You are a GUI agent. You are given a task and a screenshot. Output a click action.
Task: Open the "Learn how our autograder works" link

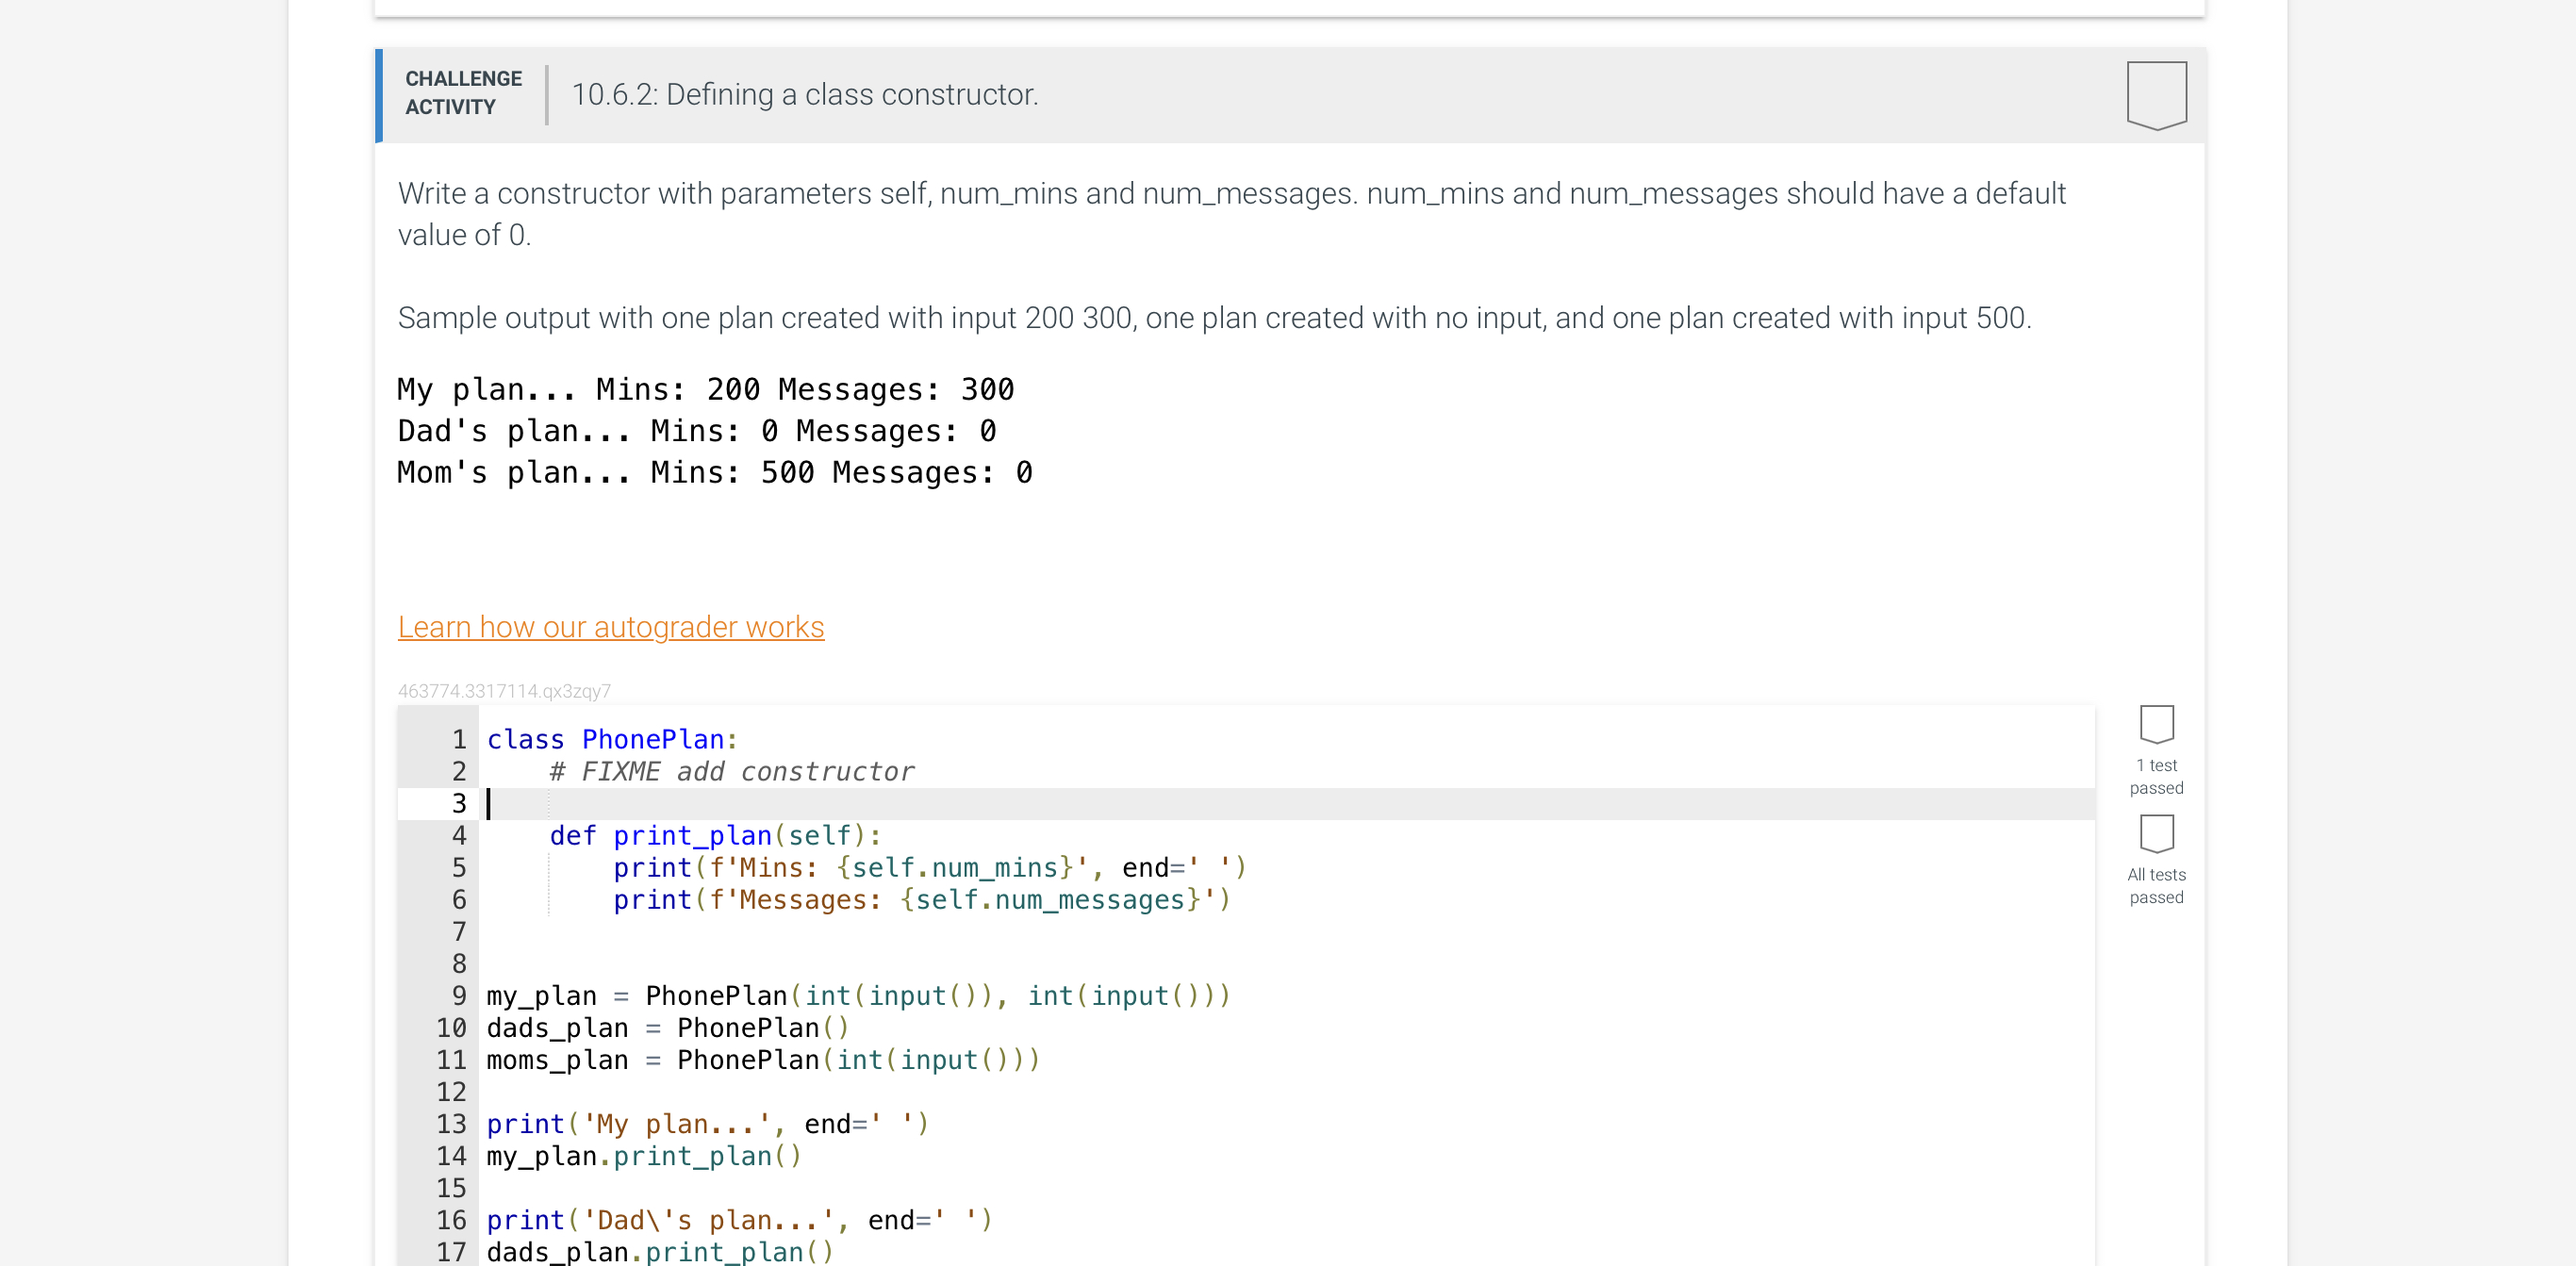point(611,627)
